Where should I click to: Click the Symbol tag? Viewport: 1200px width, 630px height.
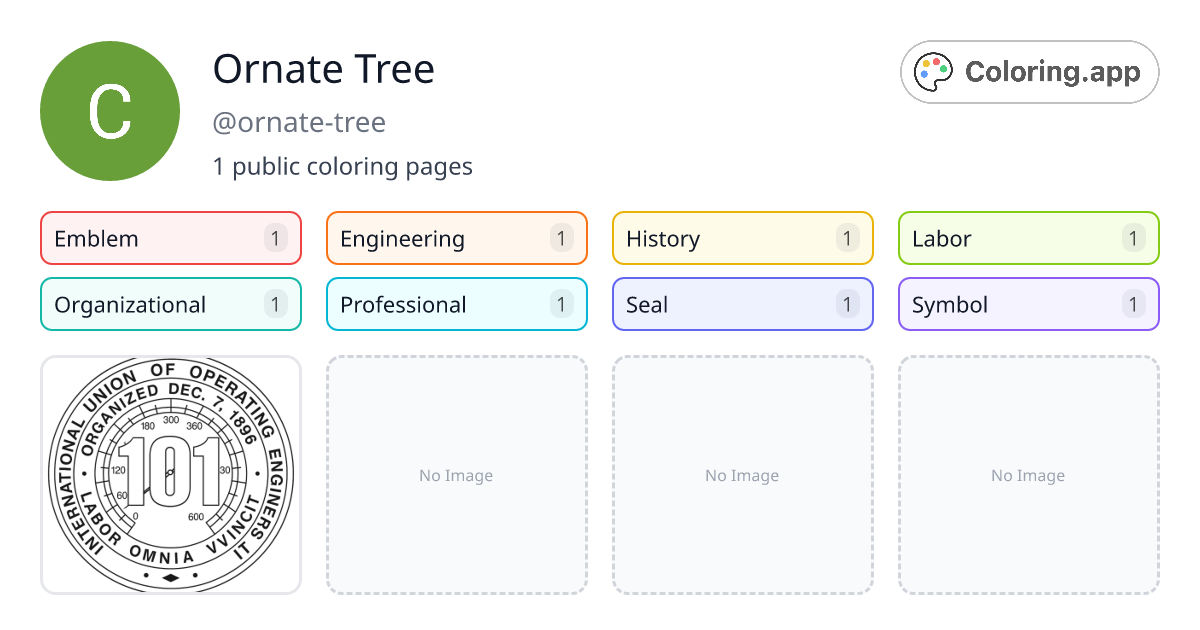tap(1028, 304)
